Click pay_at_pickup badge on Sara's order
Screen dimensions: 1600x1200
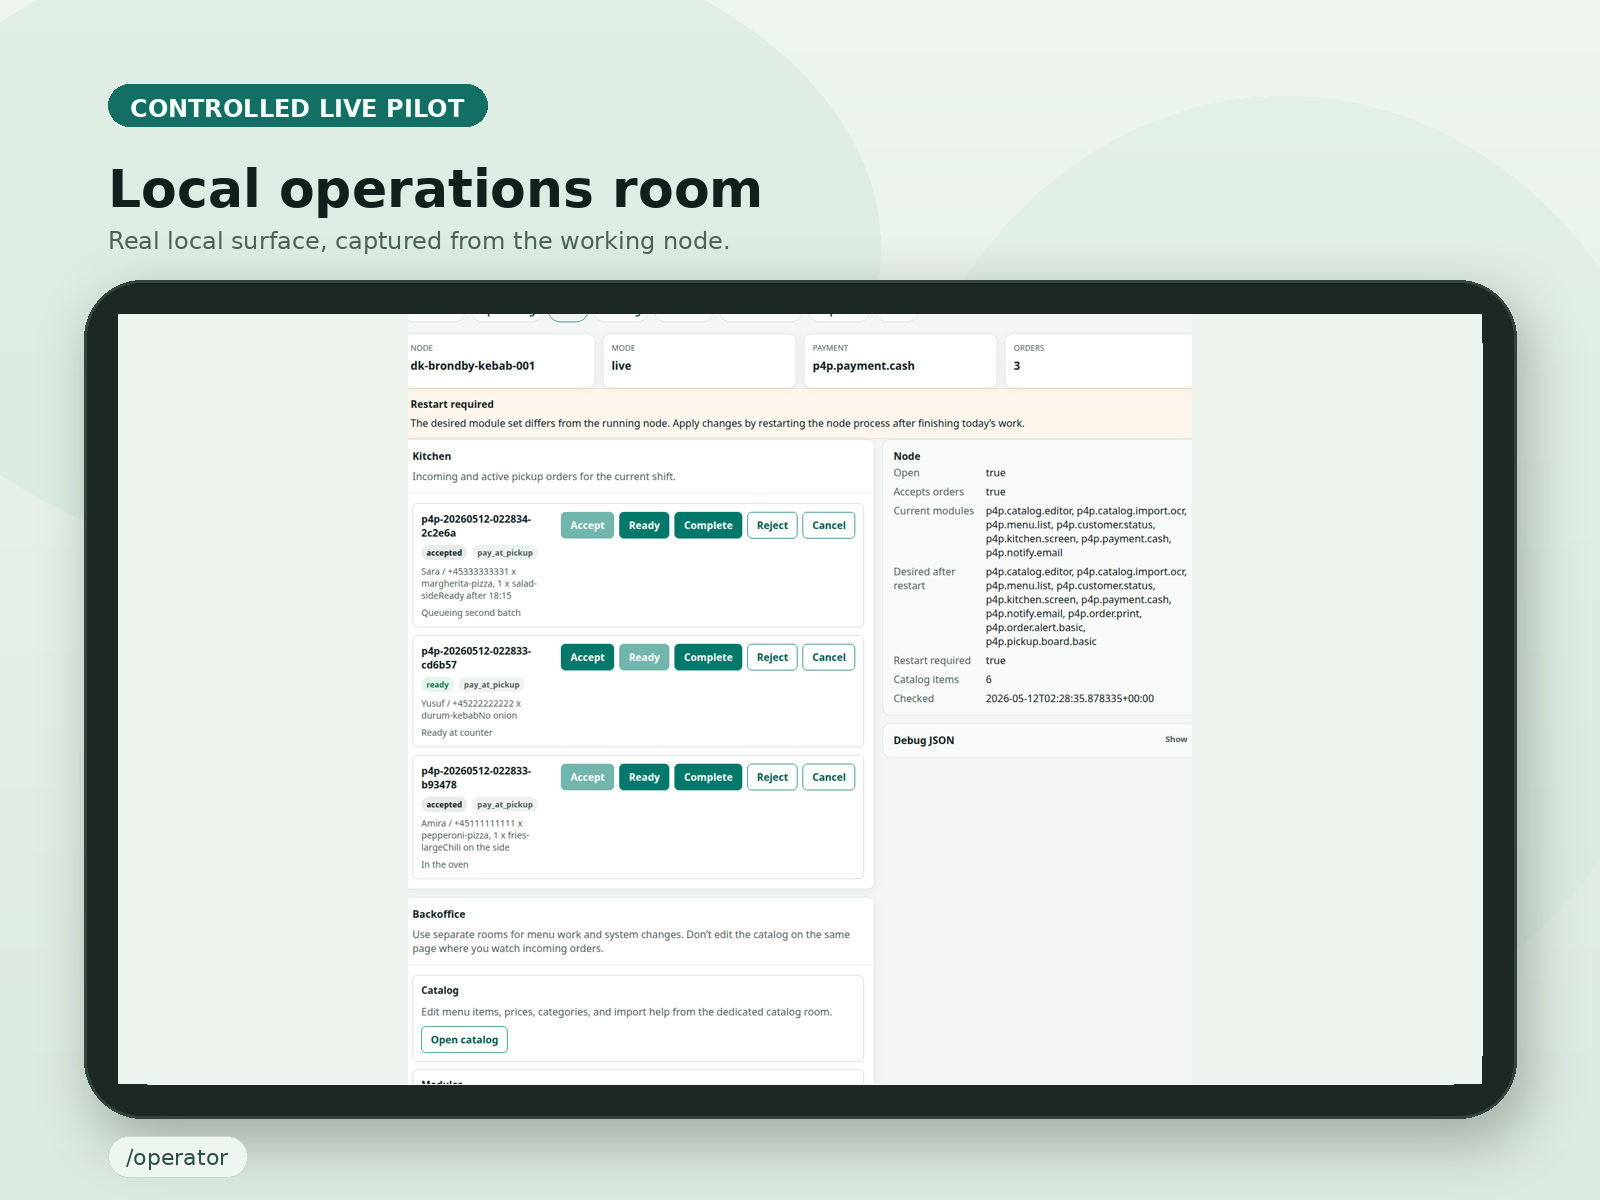click(x=505, y=553)
